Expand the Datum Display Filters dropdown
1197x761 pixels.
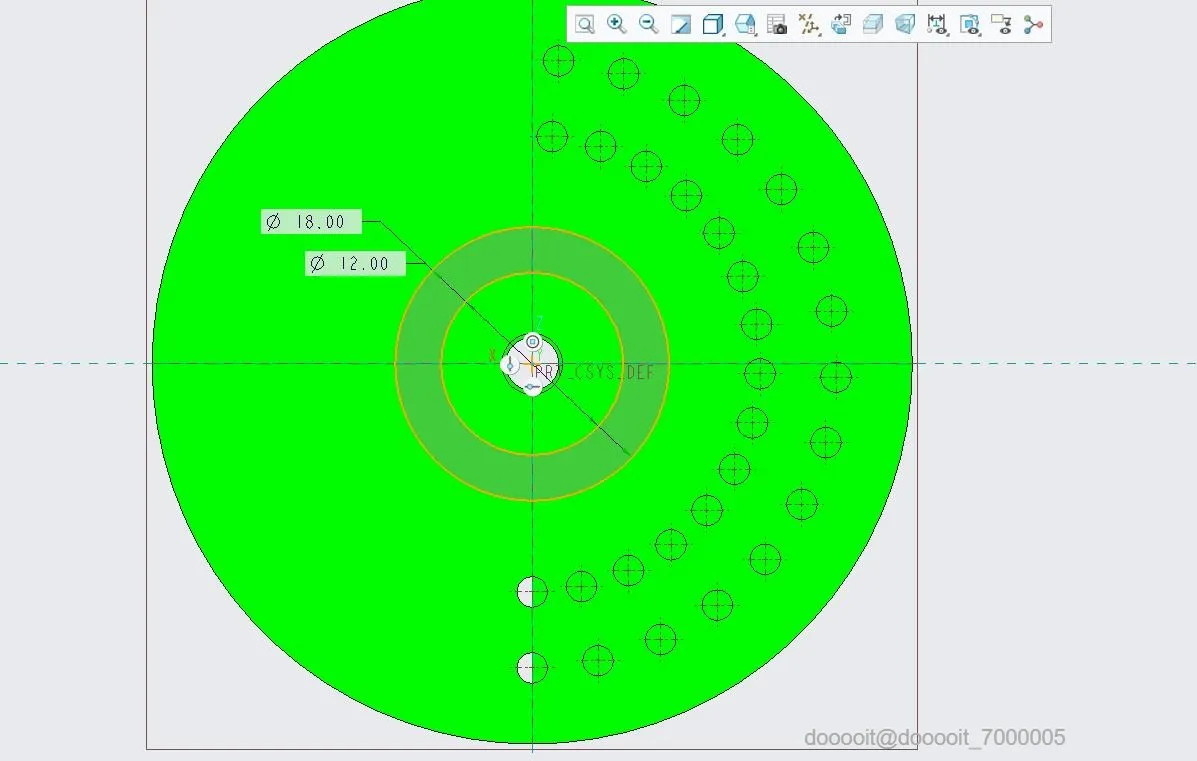point(809,24)
